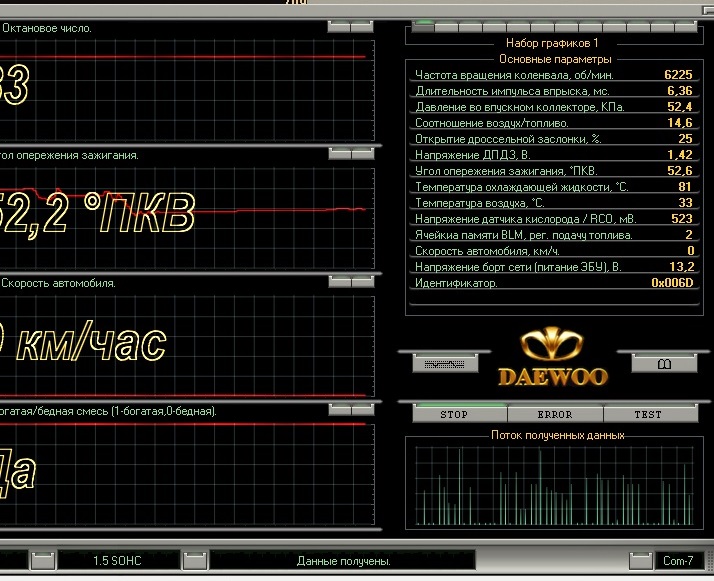This screenshot has height=581, width=714.
Task: Click the 0x006D identifier value
Action: 672,283
